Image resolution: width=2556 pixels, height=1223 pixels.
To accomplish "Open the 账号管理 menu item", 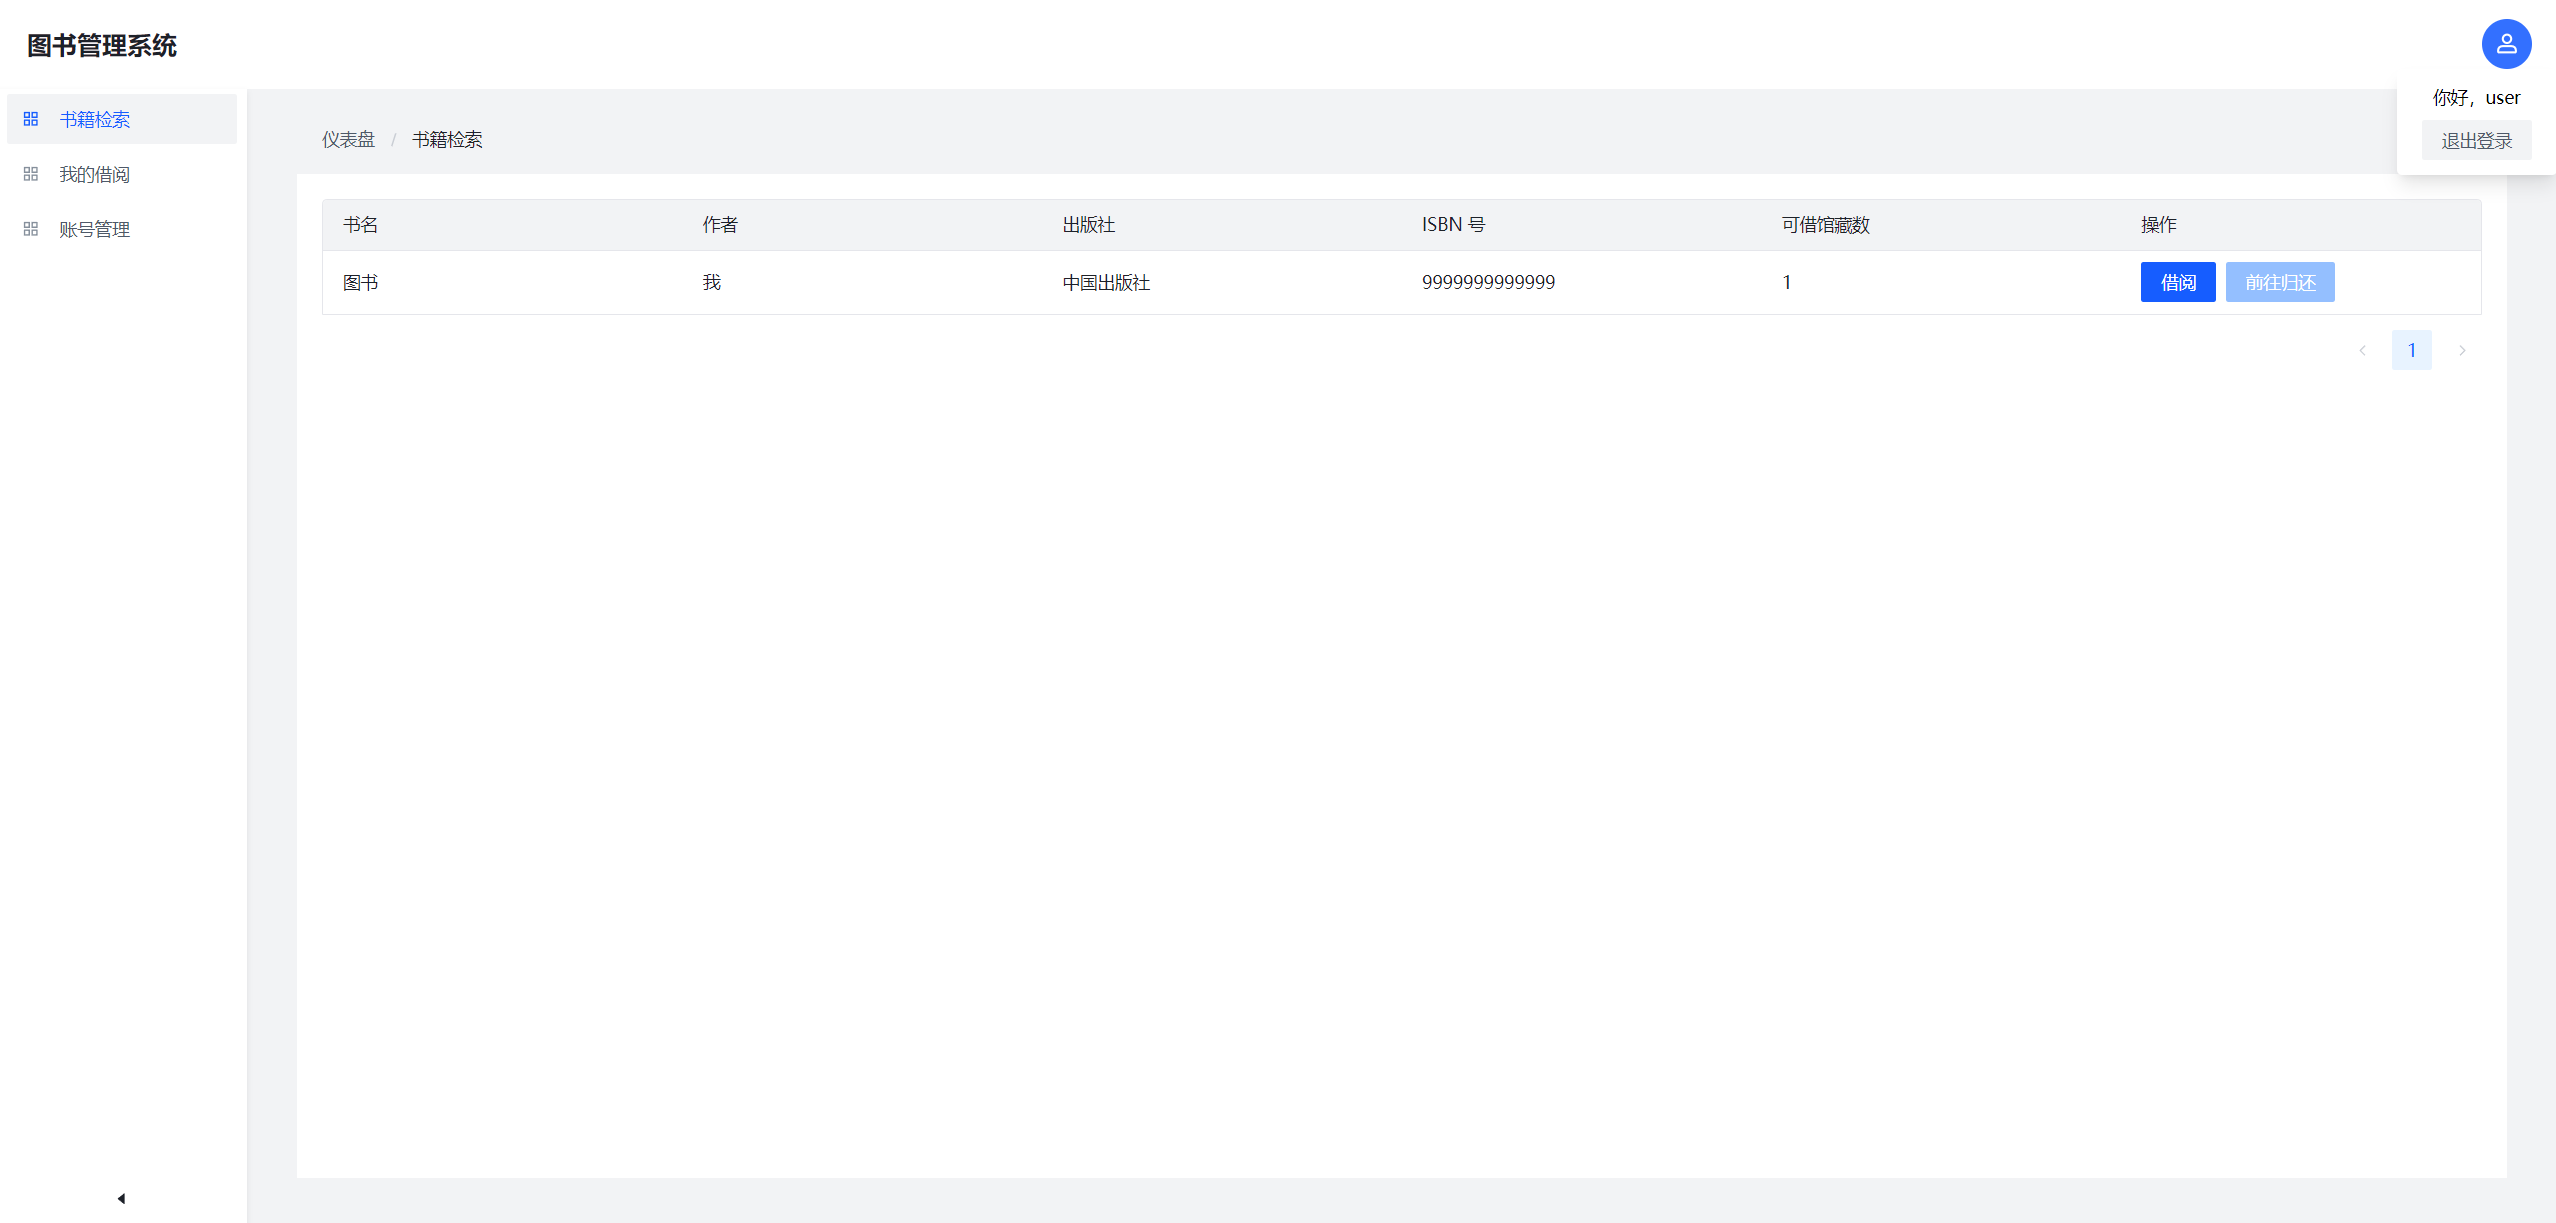I will (x=95, y=229).
